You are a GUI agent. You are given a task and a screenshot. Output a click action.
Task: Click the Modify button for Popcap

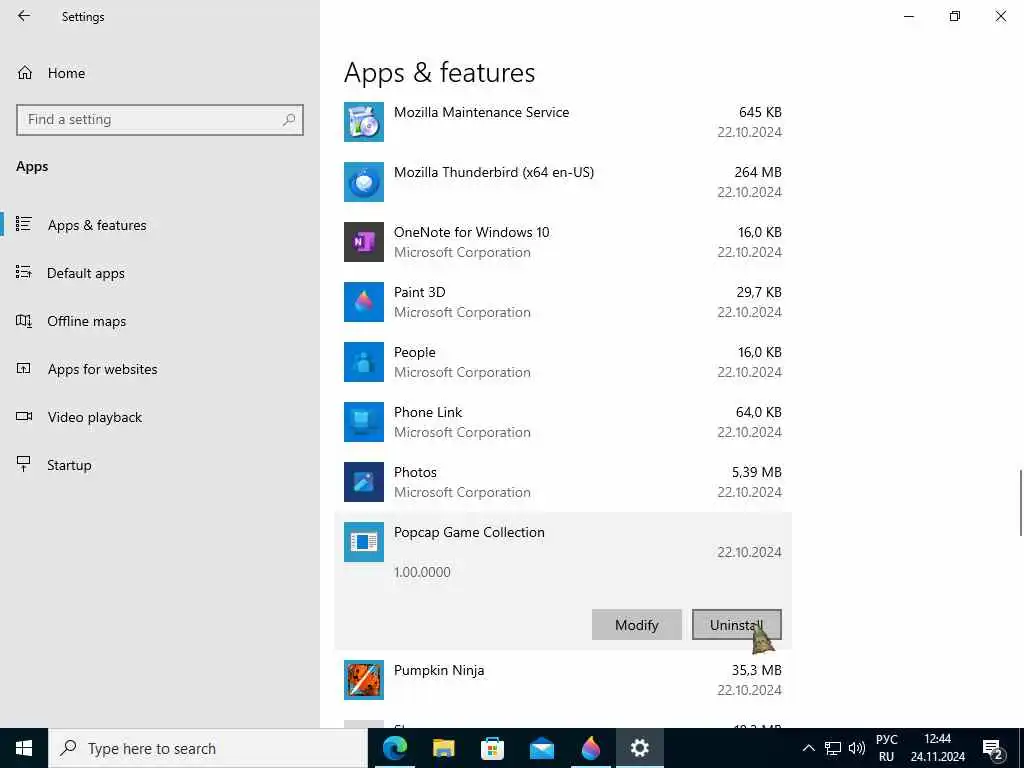(x=637, y=625)
